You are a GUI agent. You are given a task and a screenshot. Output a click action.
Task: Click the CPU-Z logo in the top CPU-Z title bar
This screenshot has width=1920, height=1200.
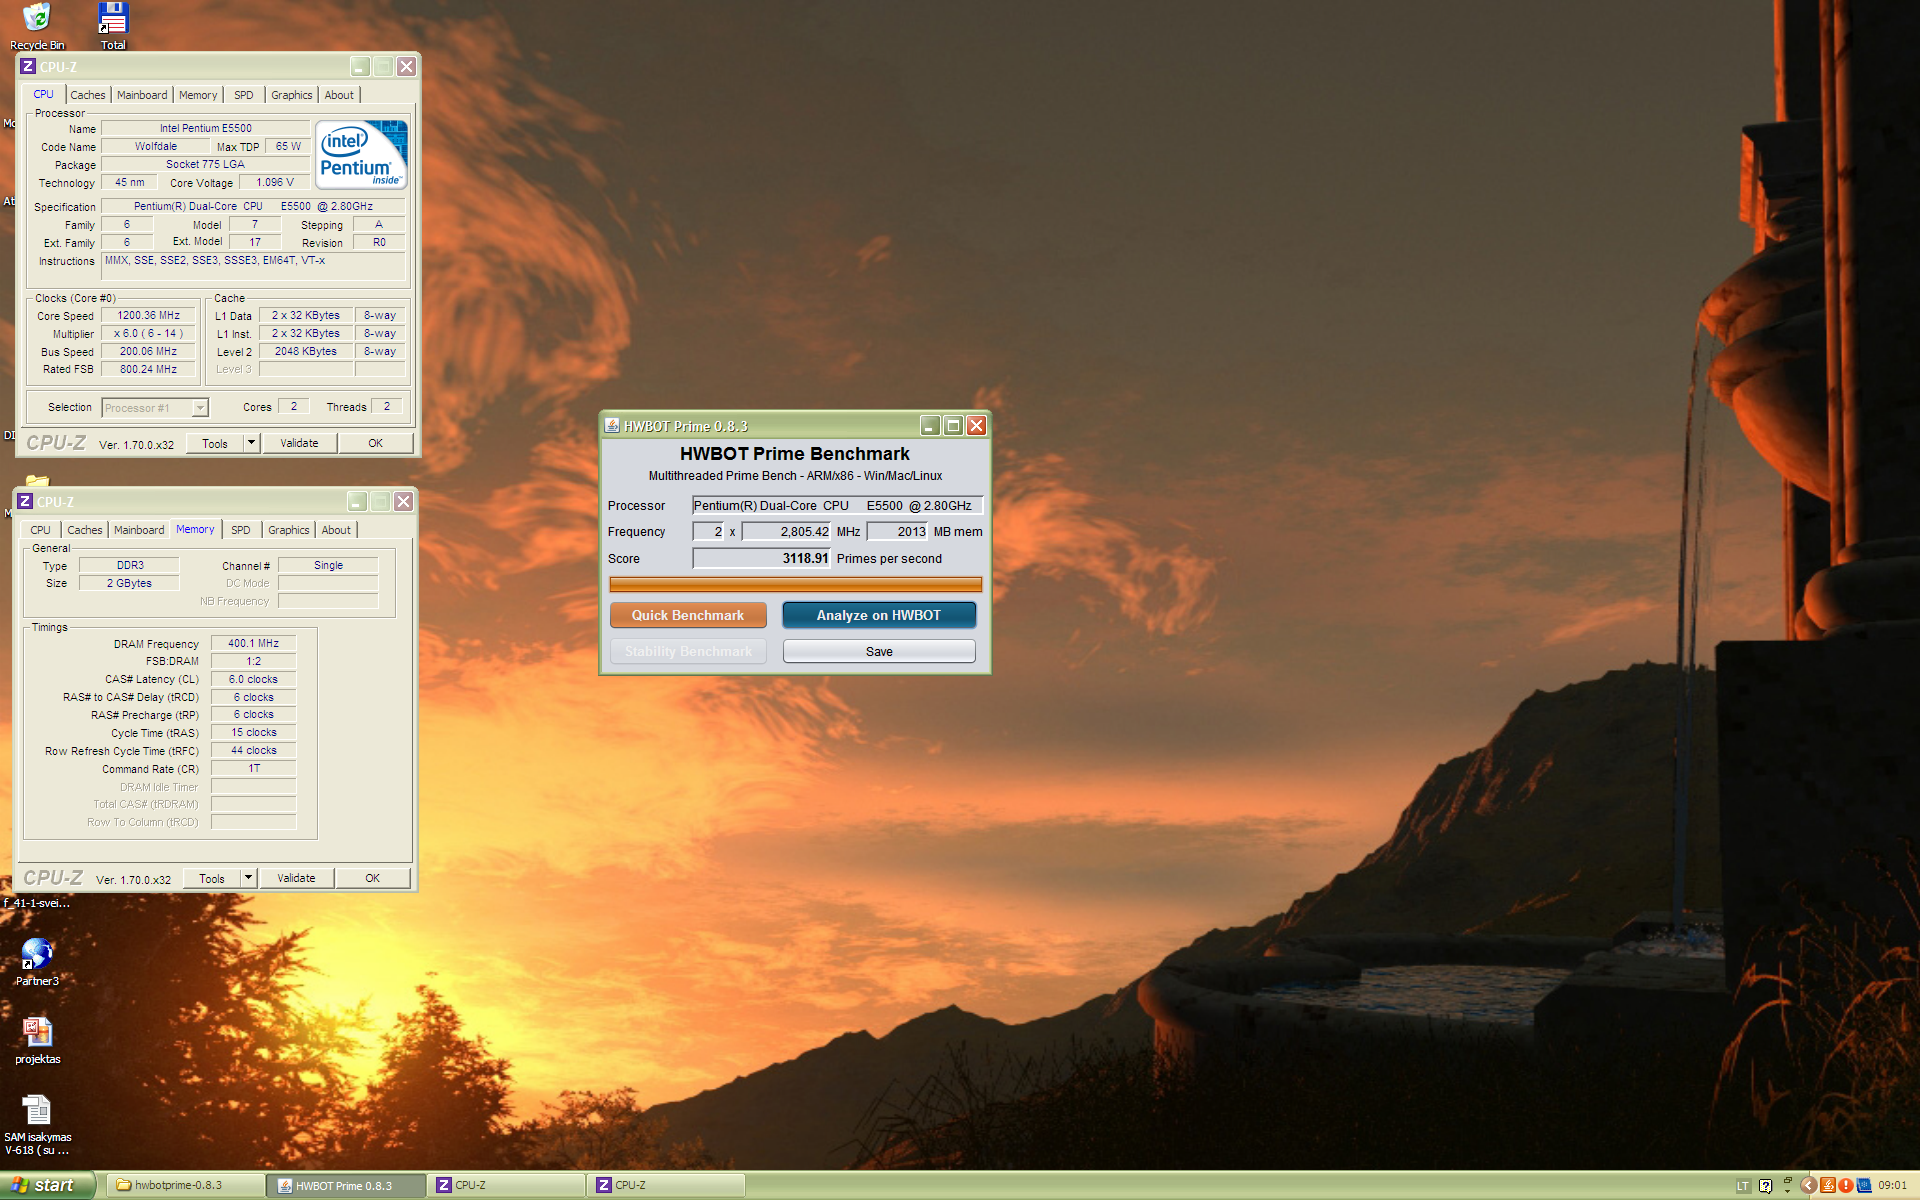[28, 67]
